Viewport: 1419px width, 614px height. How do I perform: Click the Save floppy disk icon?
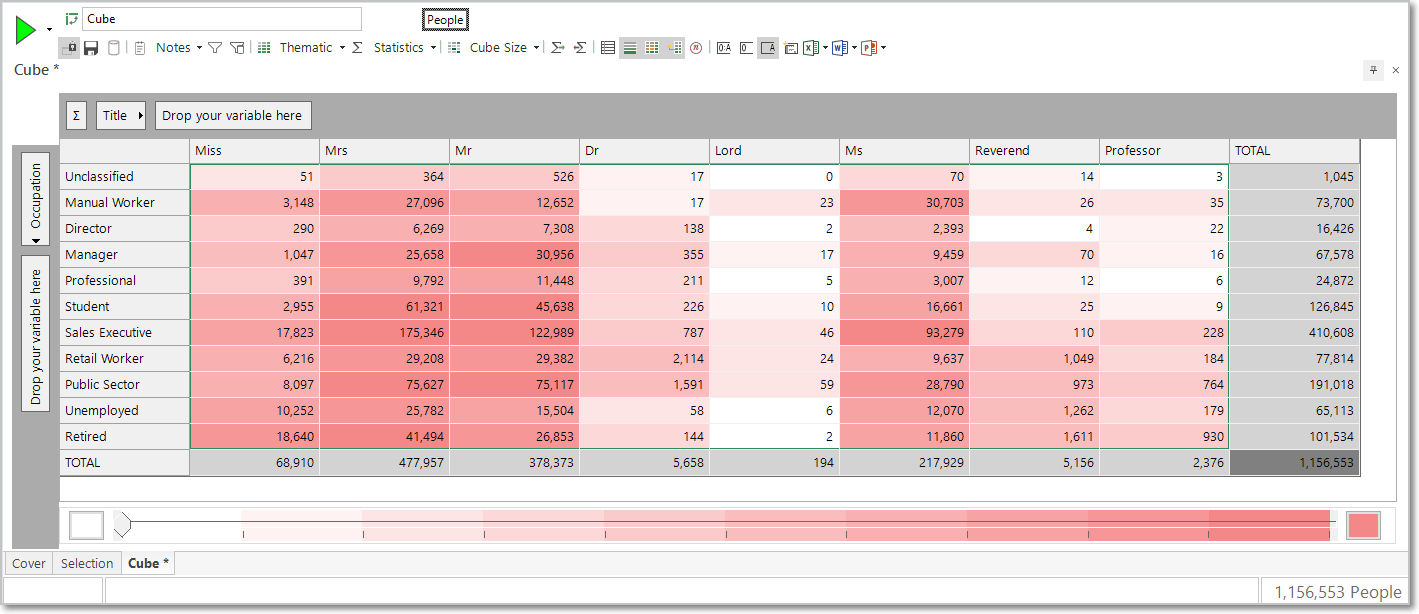click(x=91, y=48)
